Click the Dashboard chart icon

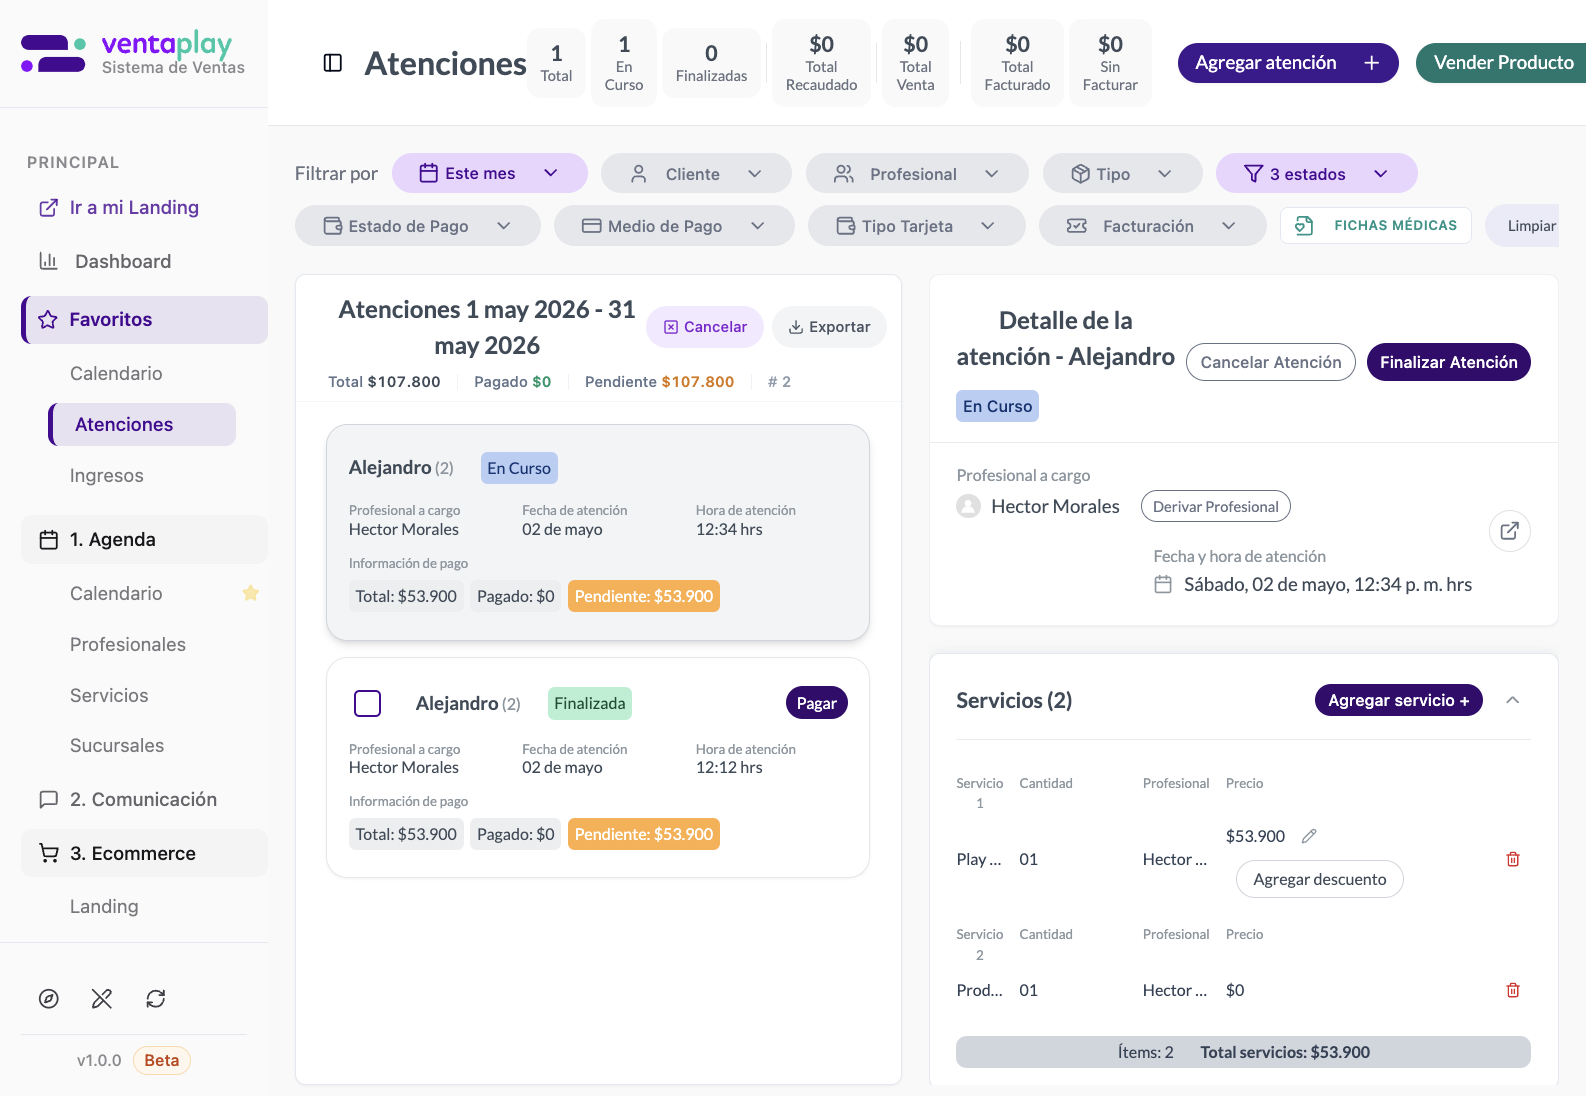[x=48, y=261]
